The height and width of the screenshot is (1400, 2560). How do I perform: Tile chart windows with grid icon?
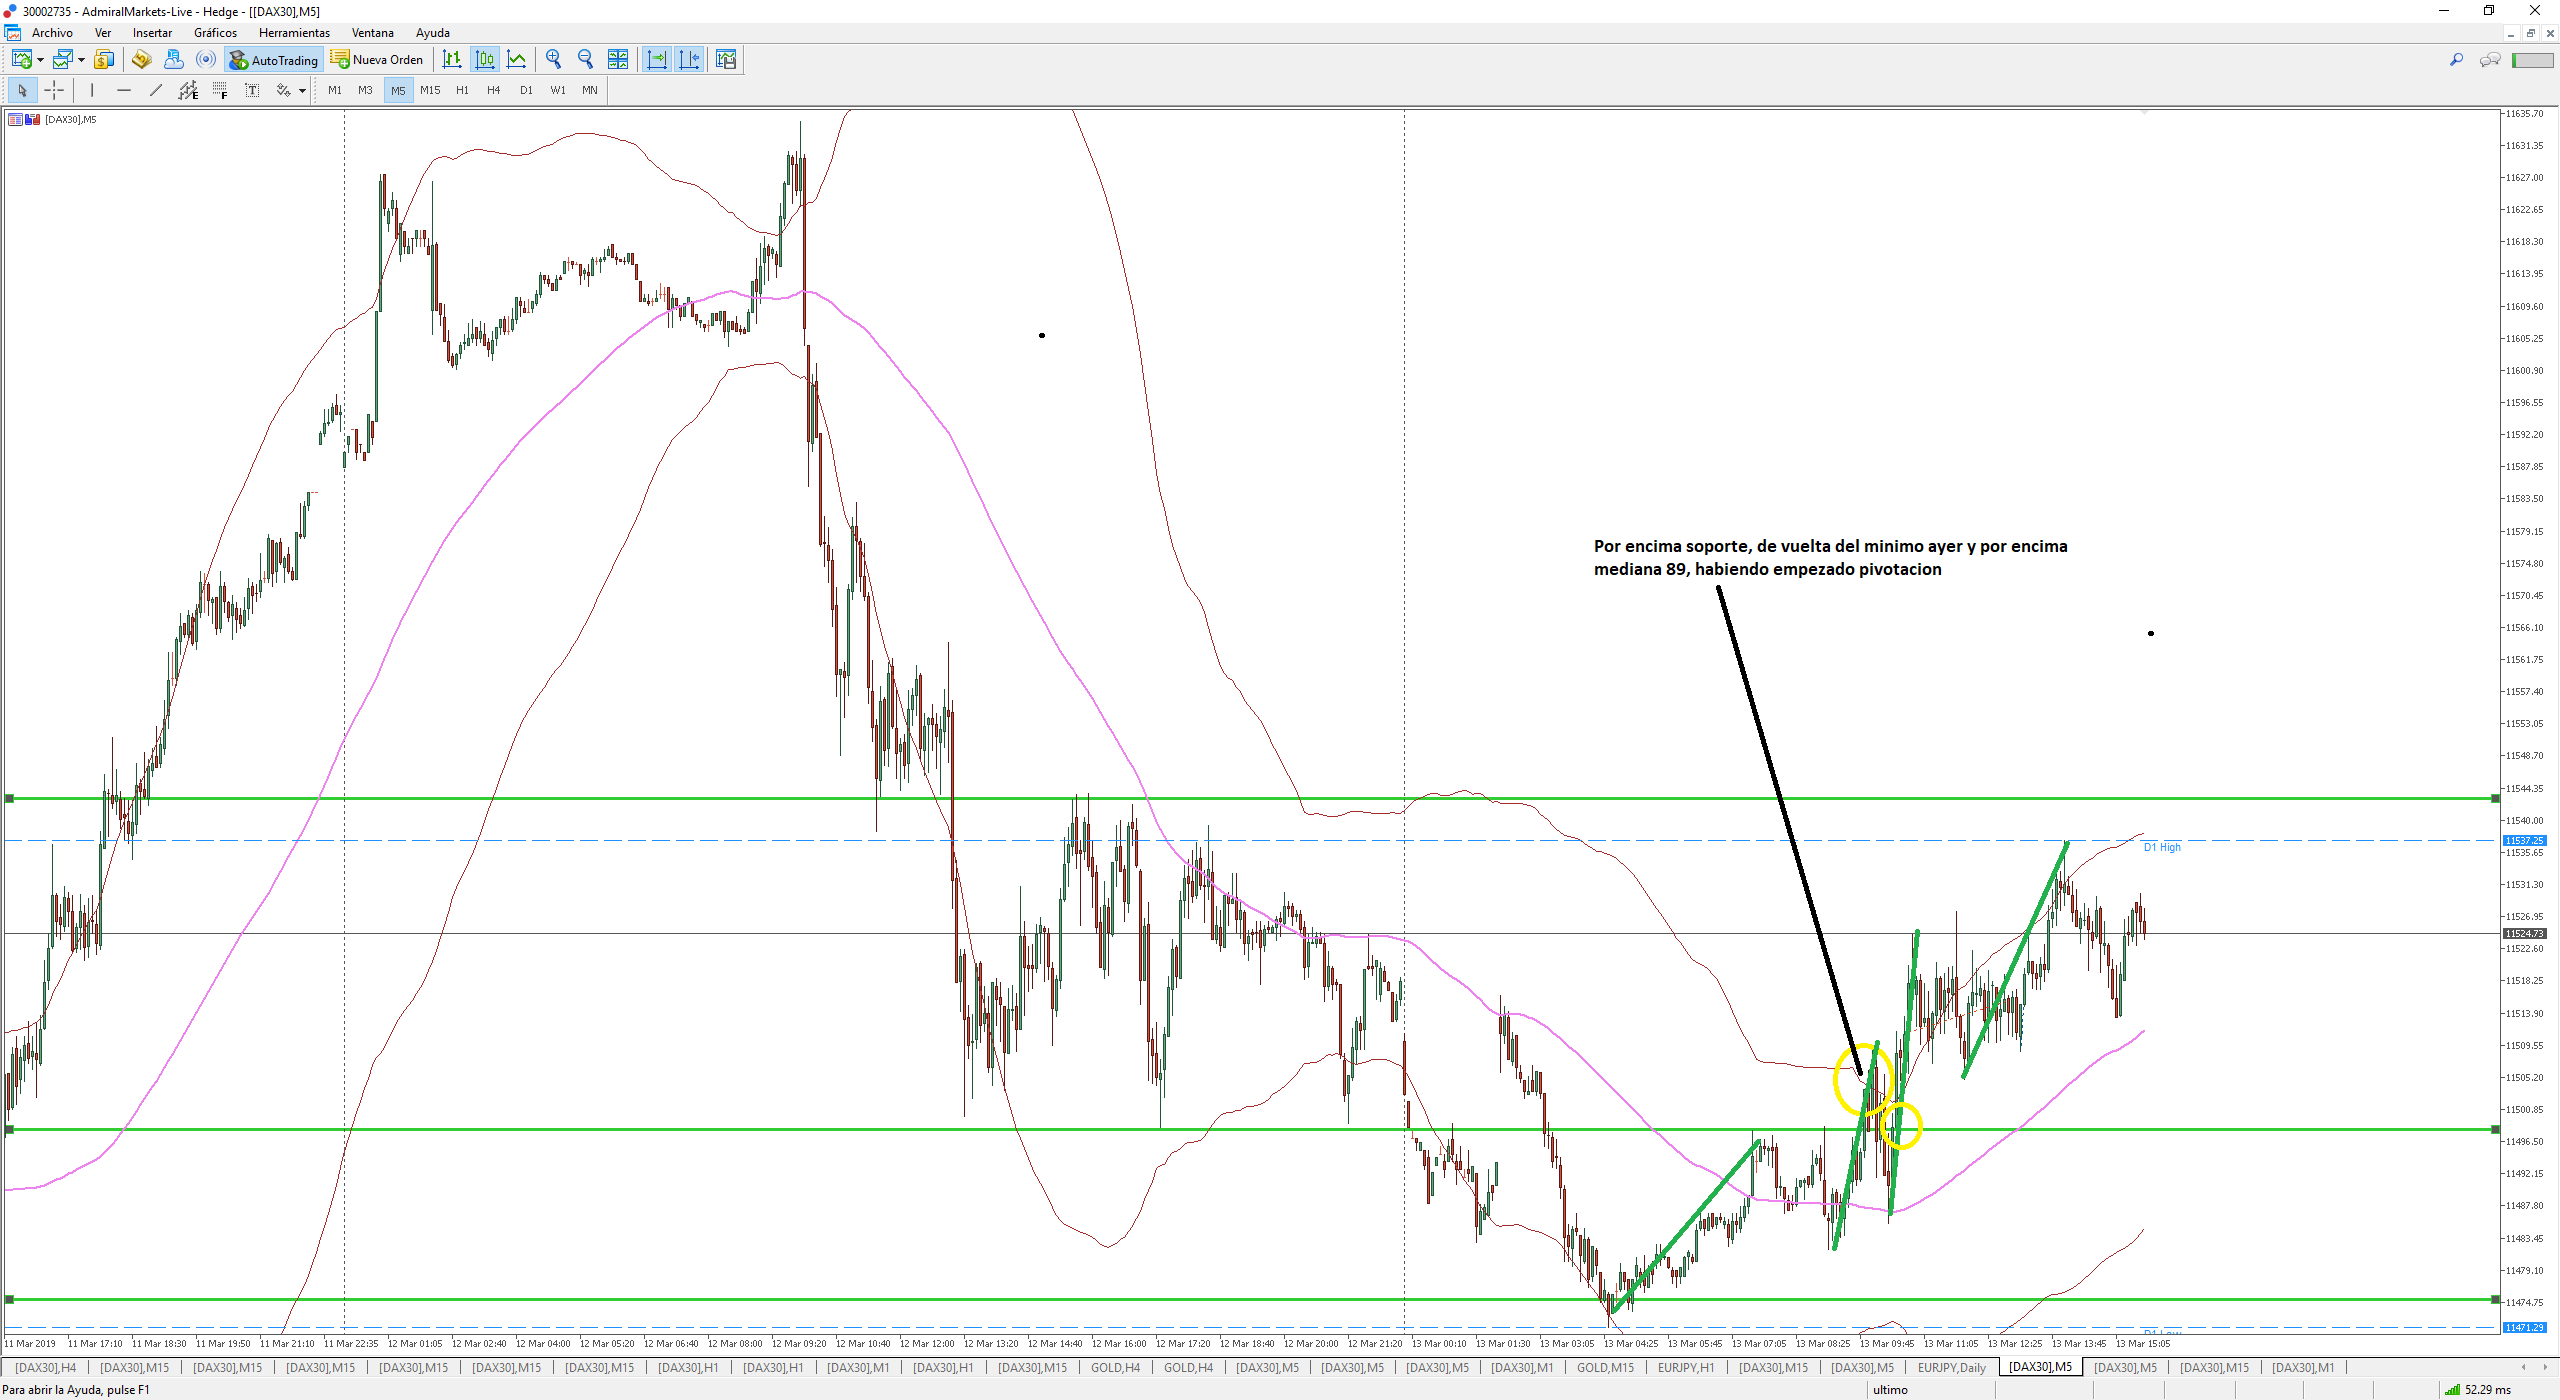click(x=618, y=60)
